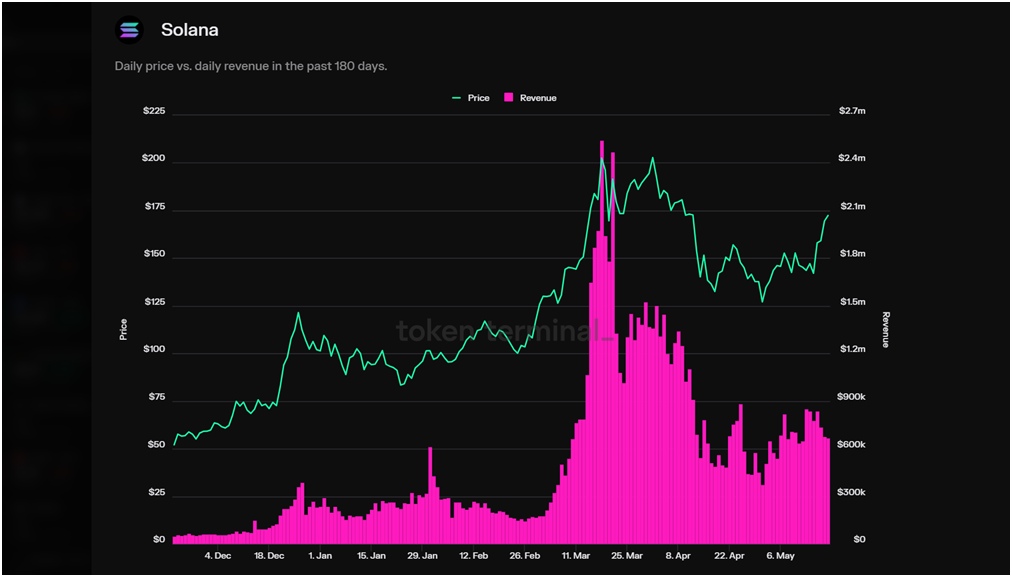Click the 11. Mar date label

[576, 556]
